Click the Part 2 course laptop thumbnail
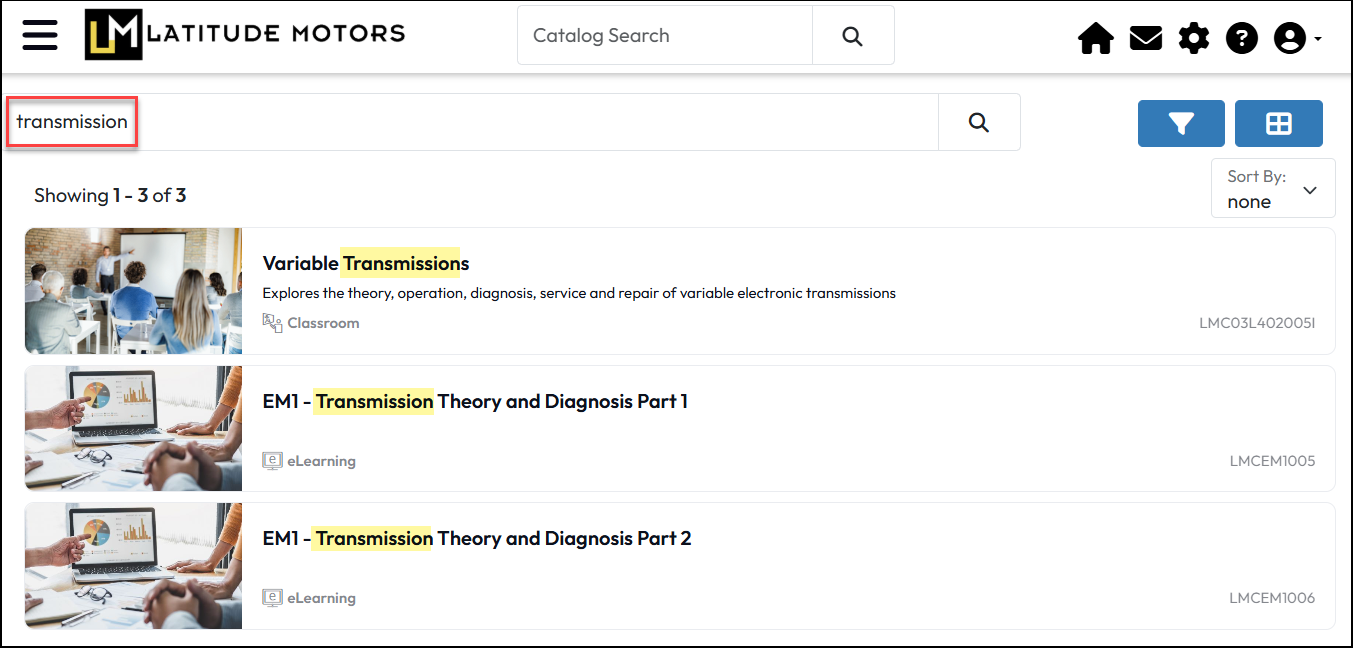 pyautogui.click(x=133, y=566)
